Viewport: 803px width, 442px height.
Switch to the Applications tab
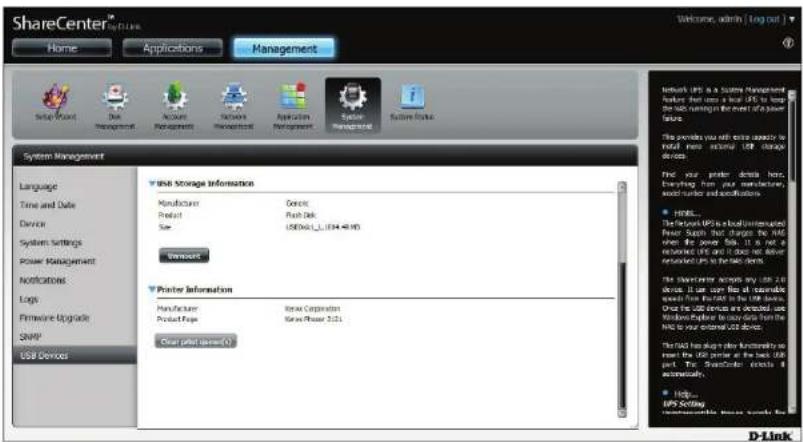point(173,48)
